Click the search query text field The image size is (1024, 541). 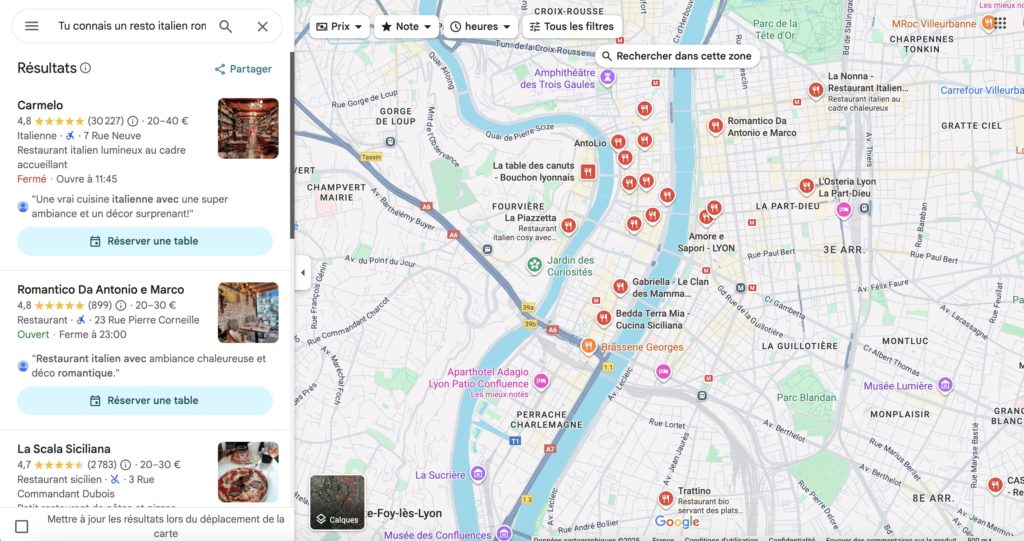pos(132,26)
